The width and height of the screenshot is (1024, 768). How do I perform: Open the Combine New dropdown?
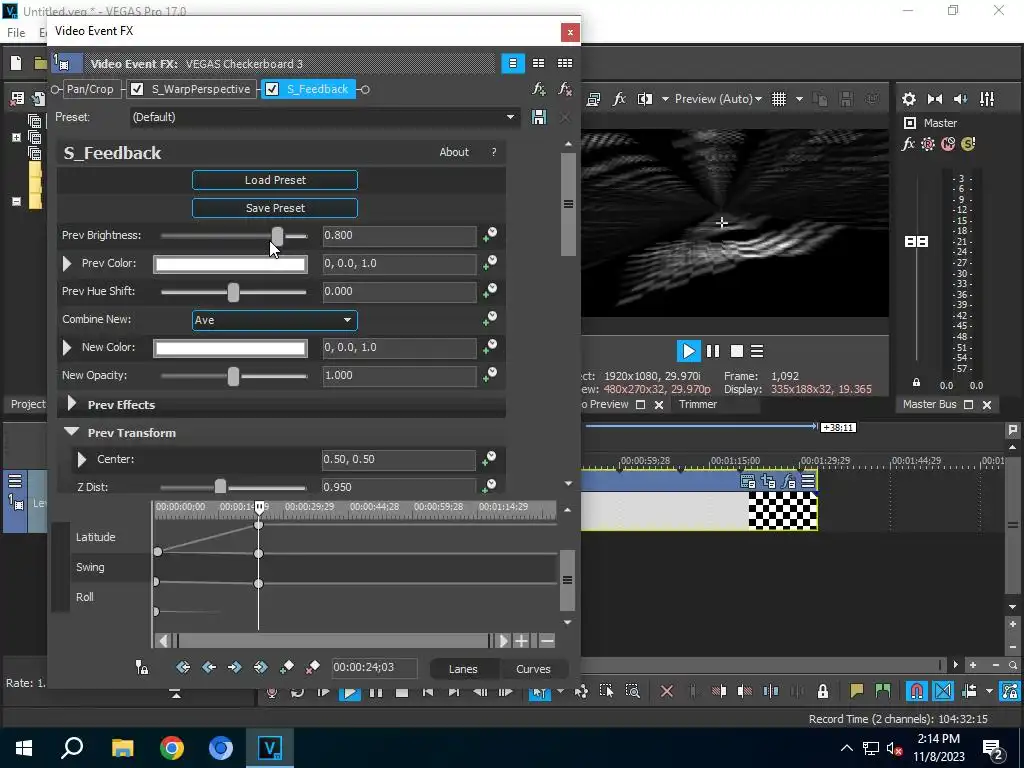click(x=274, y=320)
